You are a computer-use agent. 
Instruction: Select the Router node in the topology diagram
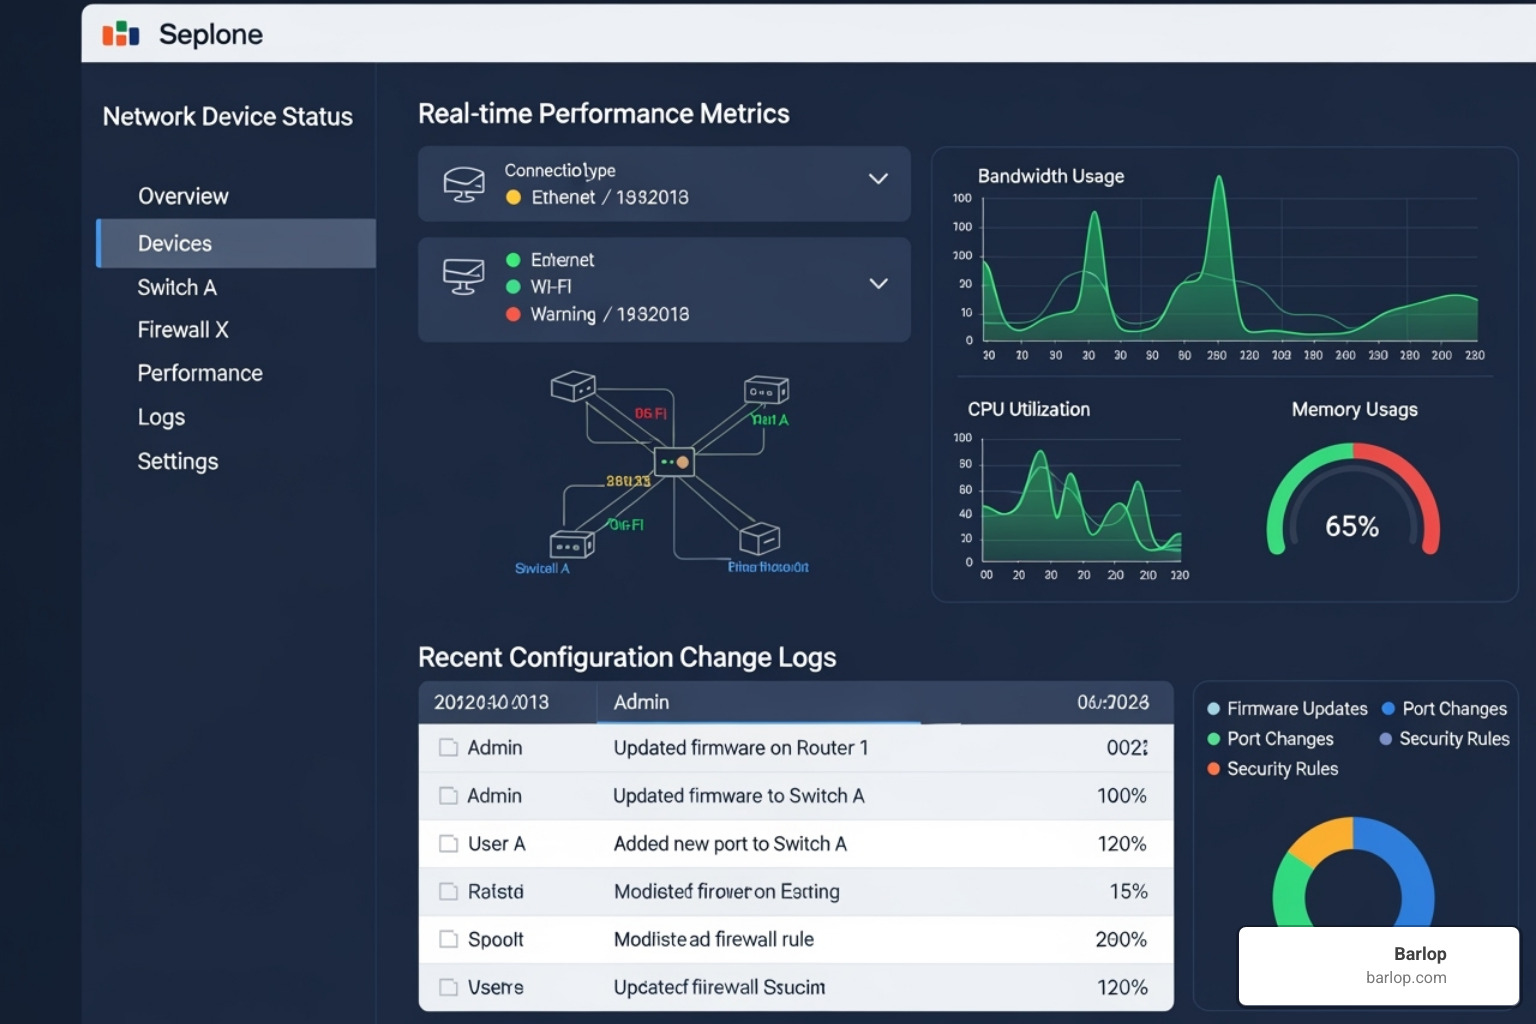click(x=674, y=462)
